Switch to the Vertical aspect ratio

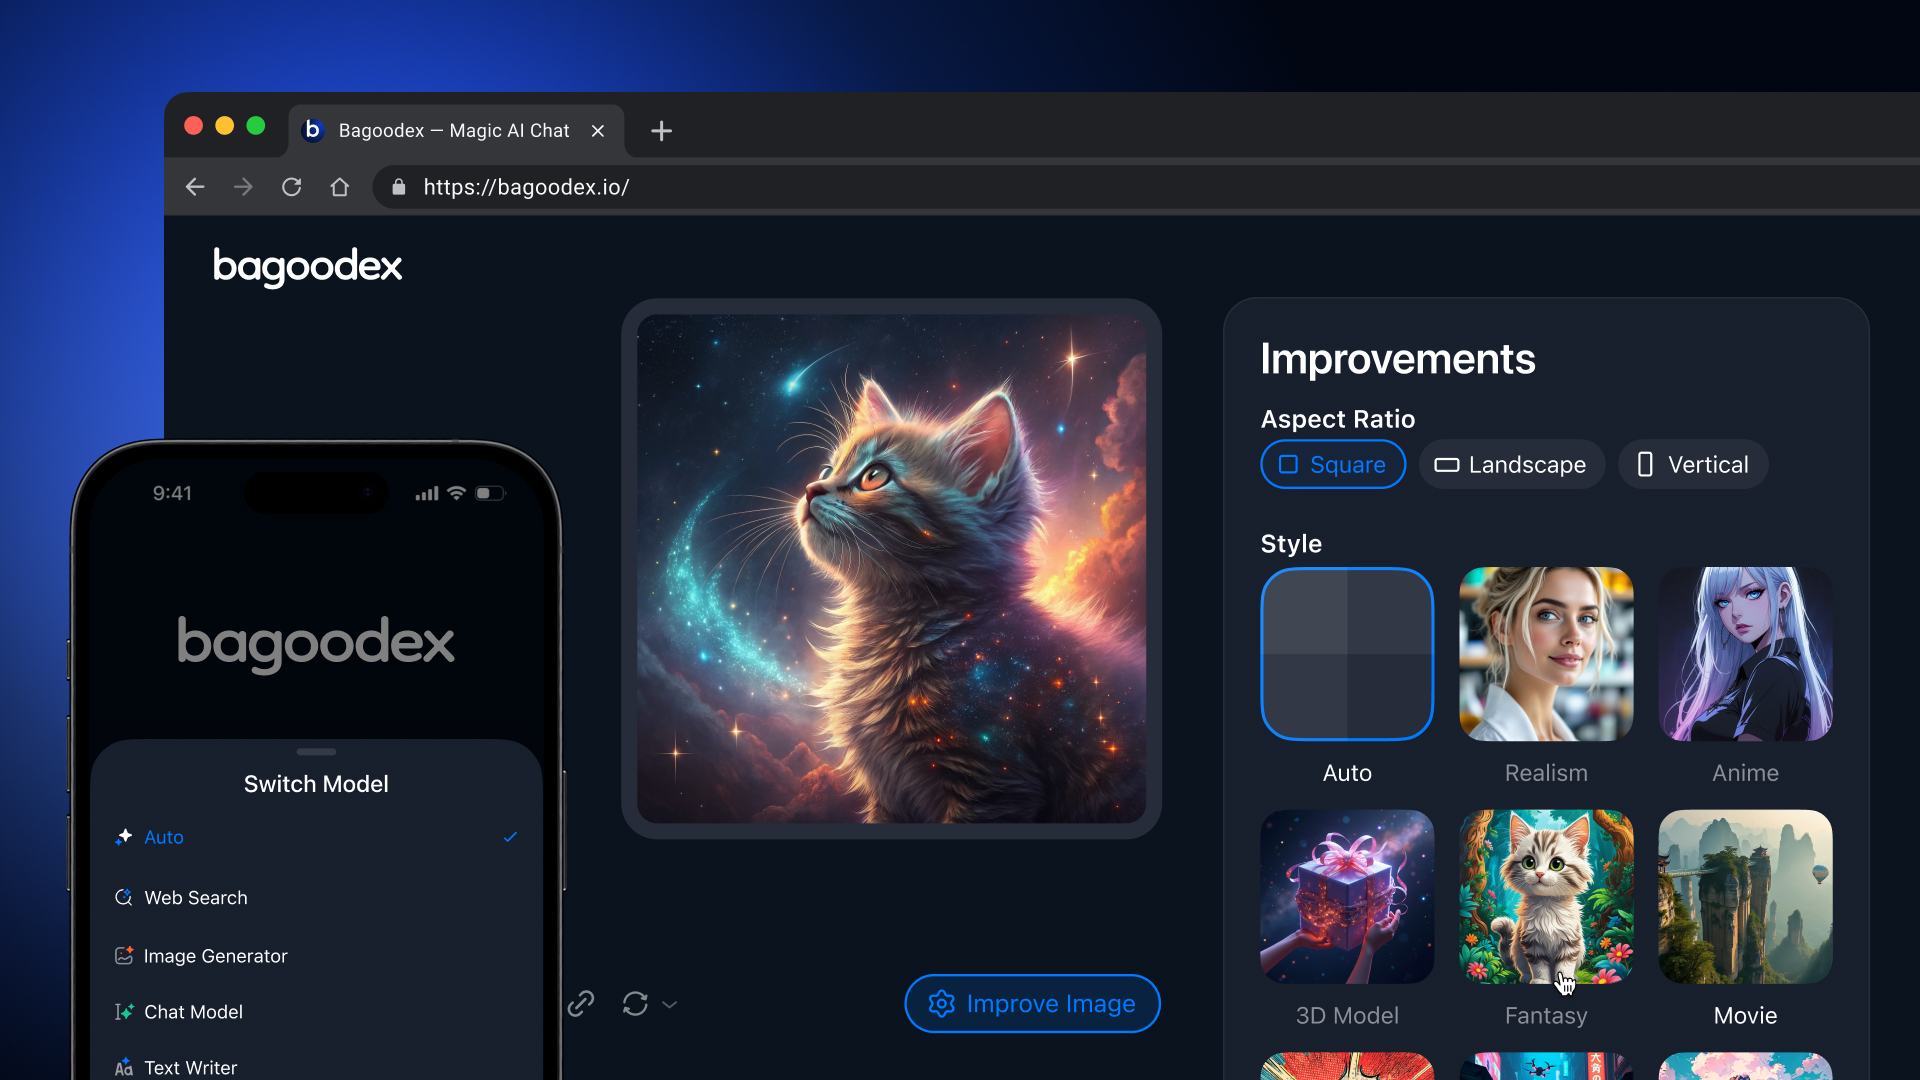1693,465
